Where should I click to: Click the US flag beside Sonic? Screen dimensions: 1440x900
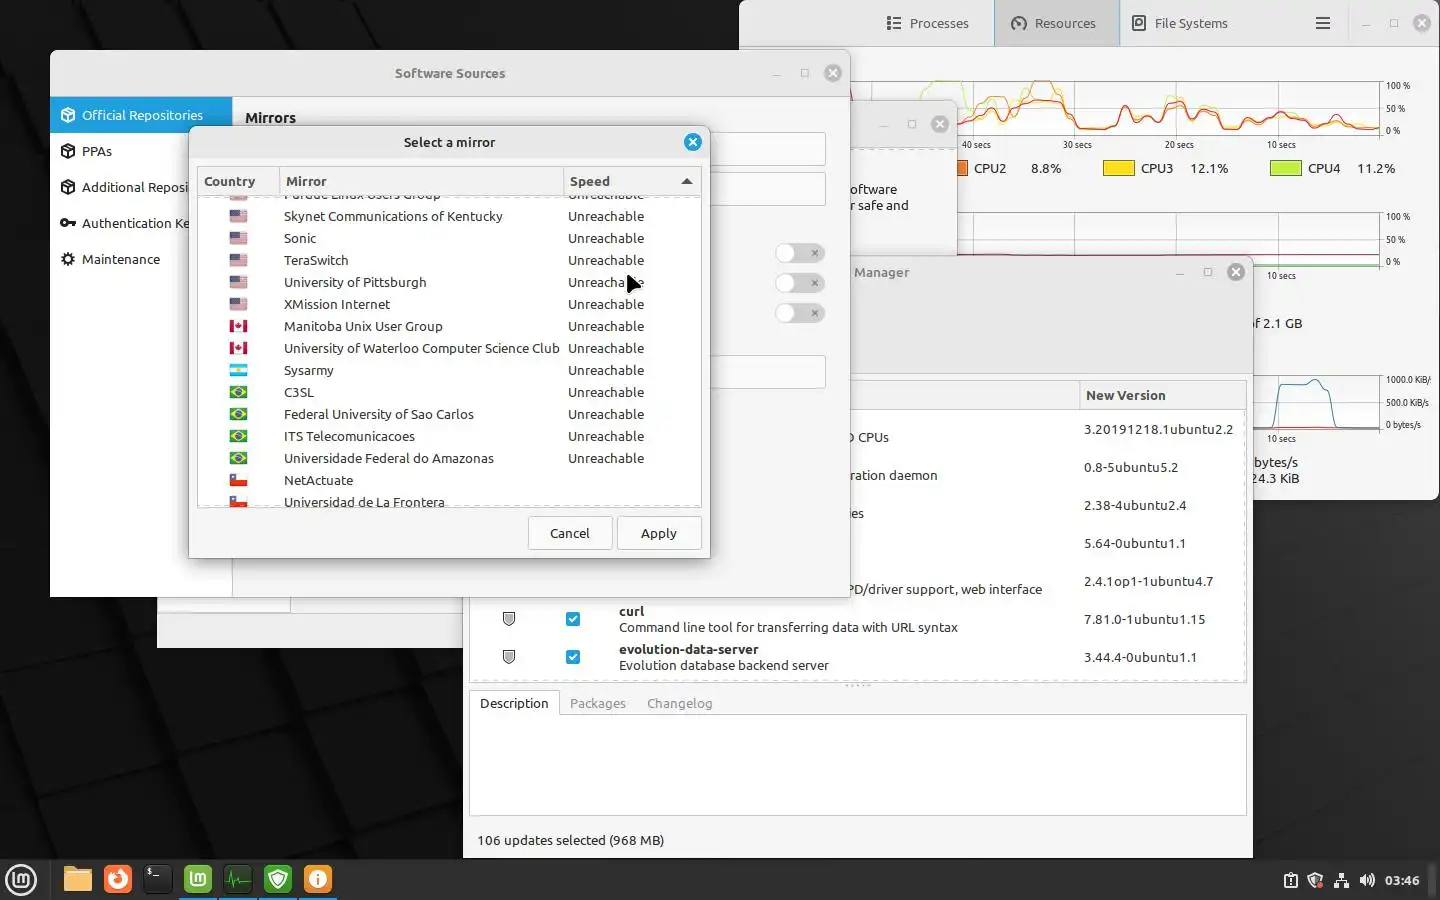pos(238,238)
